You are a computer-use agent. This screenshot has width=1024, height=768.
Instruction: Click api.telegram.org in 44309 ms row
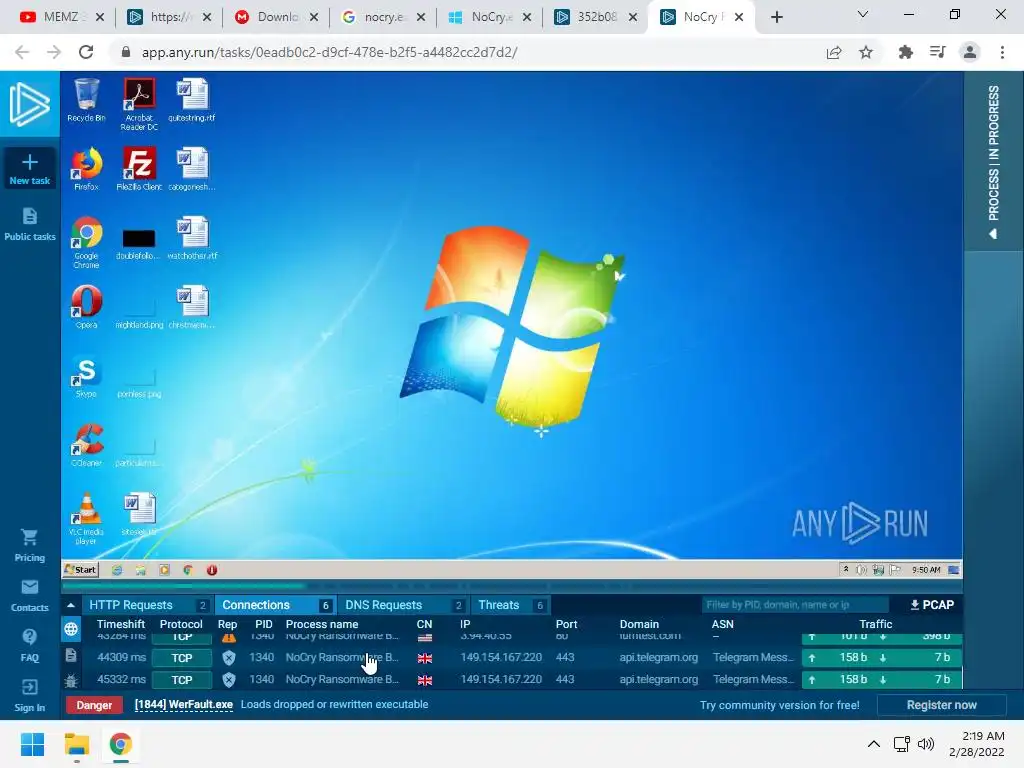[x=658, y=657]
